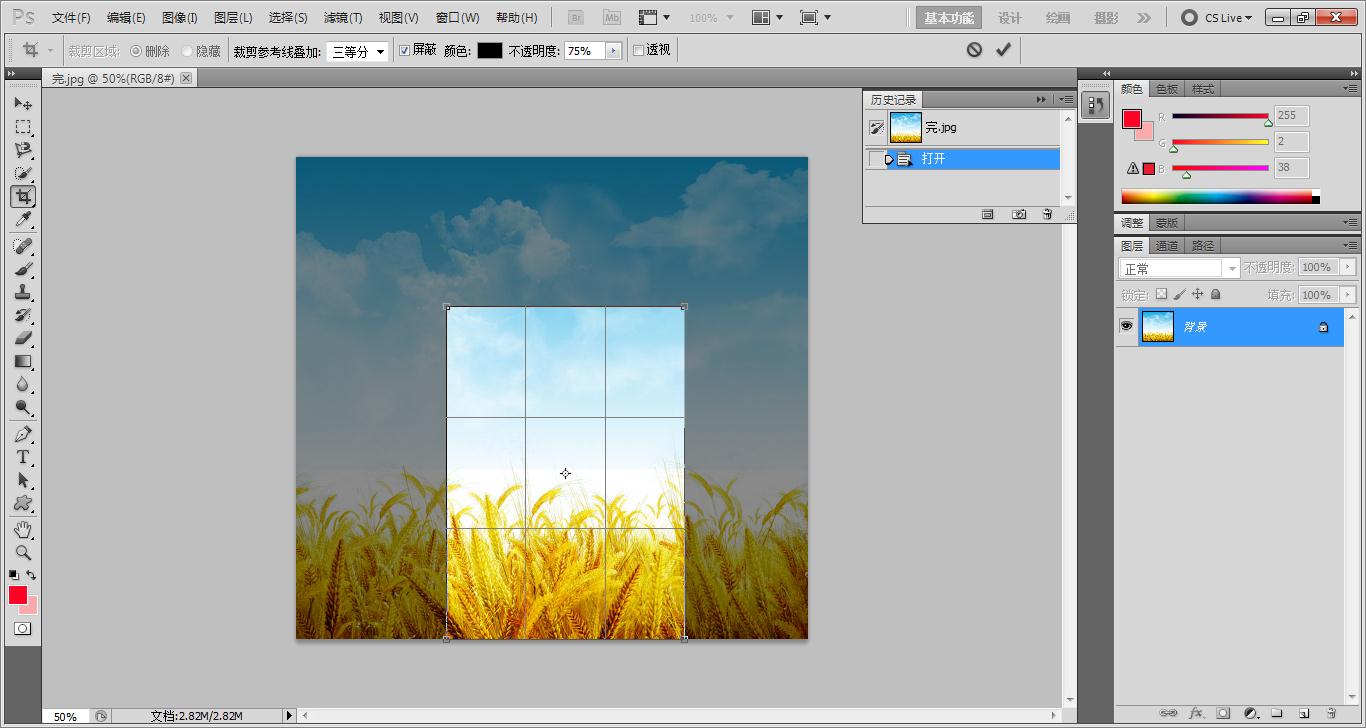Viewport: 1366px width, 728px height.
Task: Add a layer mask
Action: [1222, 713]
